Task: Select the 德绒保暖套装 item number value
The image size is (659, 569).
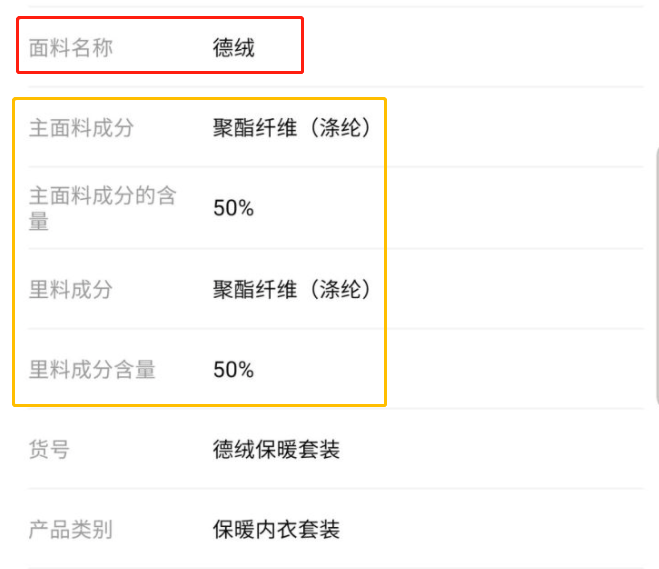Action: 276,450
